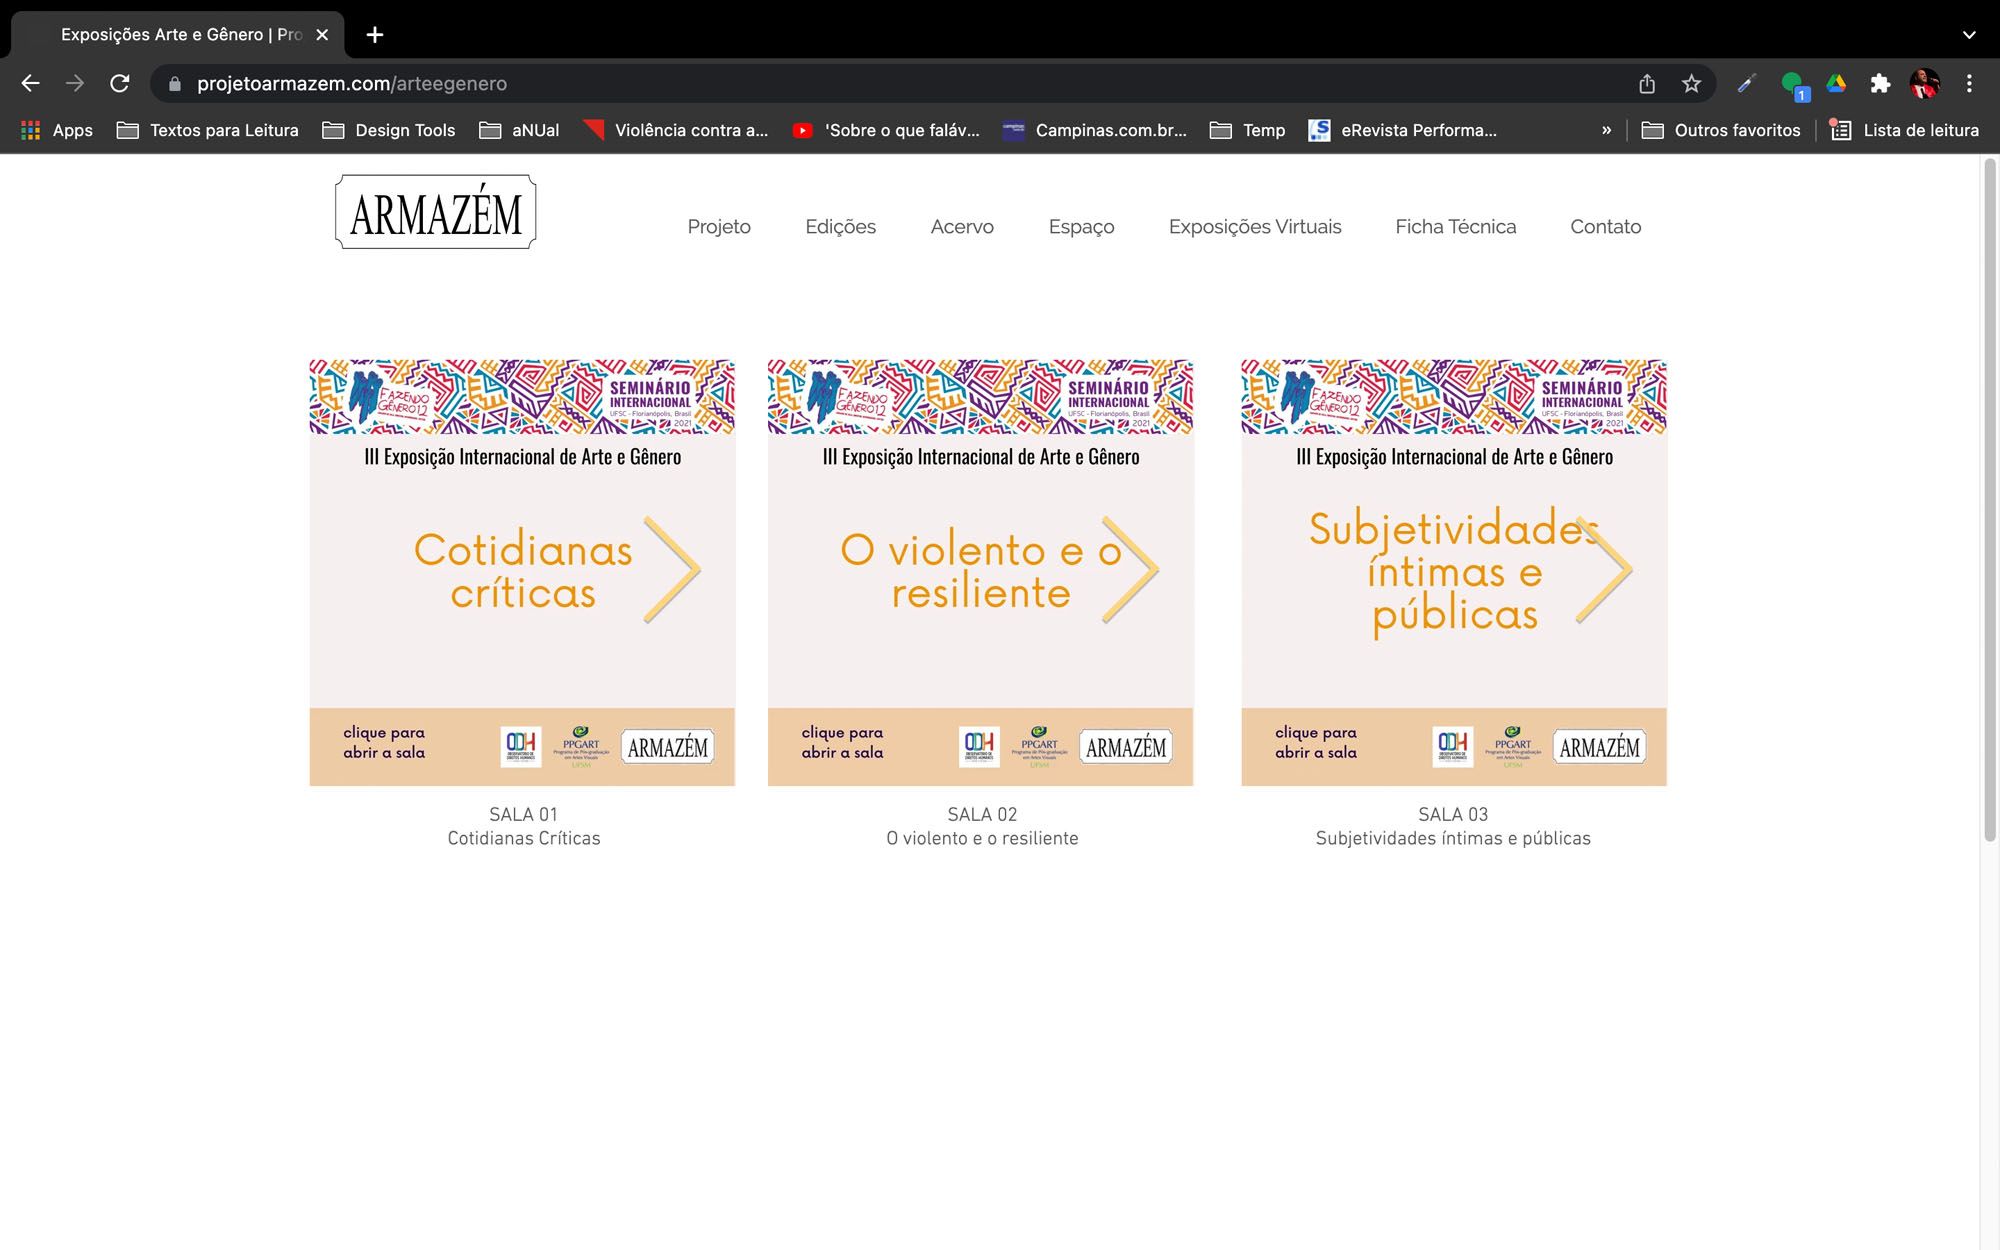
Task: Open a new browser tab
Action: pyautogui.click(x=375, y=35)
